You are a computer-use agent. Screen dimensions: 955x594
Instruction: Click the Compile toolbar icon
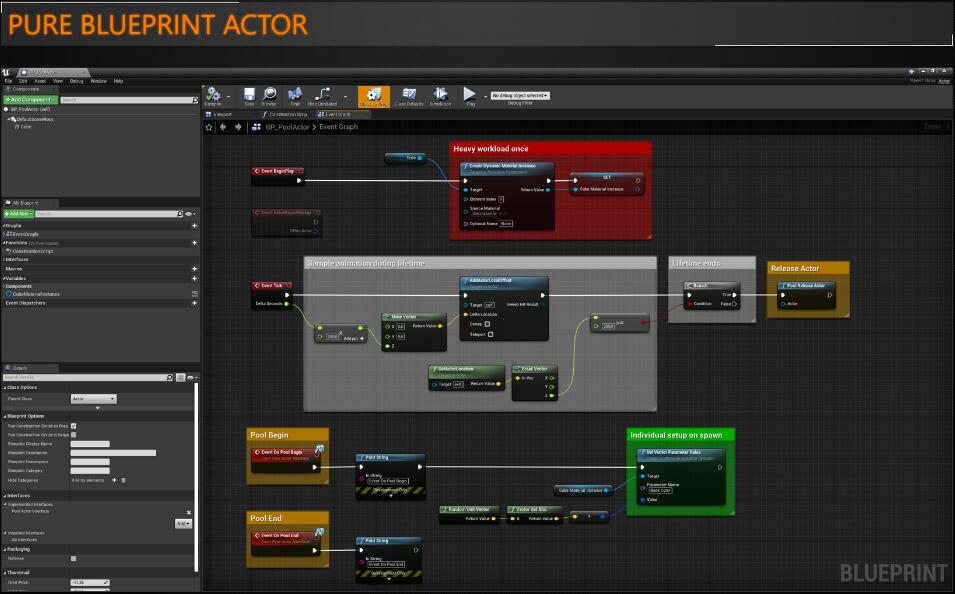point(214,94)
